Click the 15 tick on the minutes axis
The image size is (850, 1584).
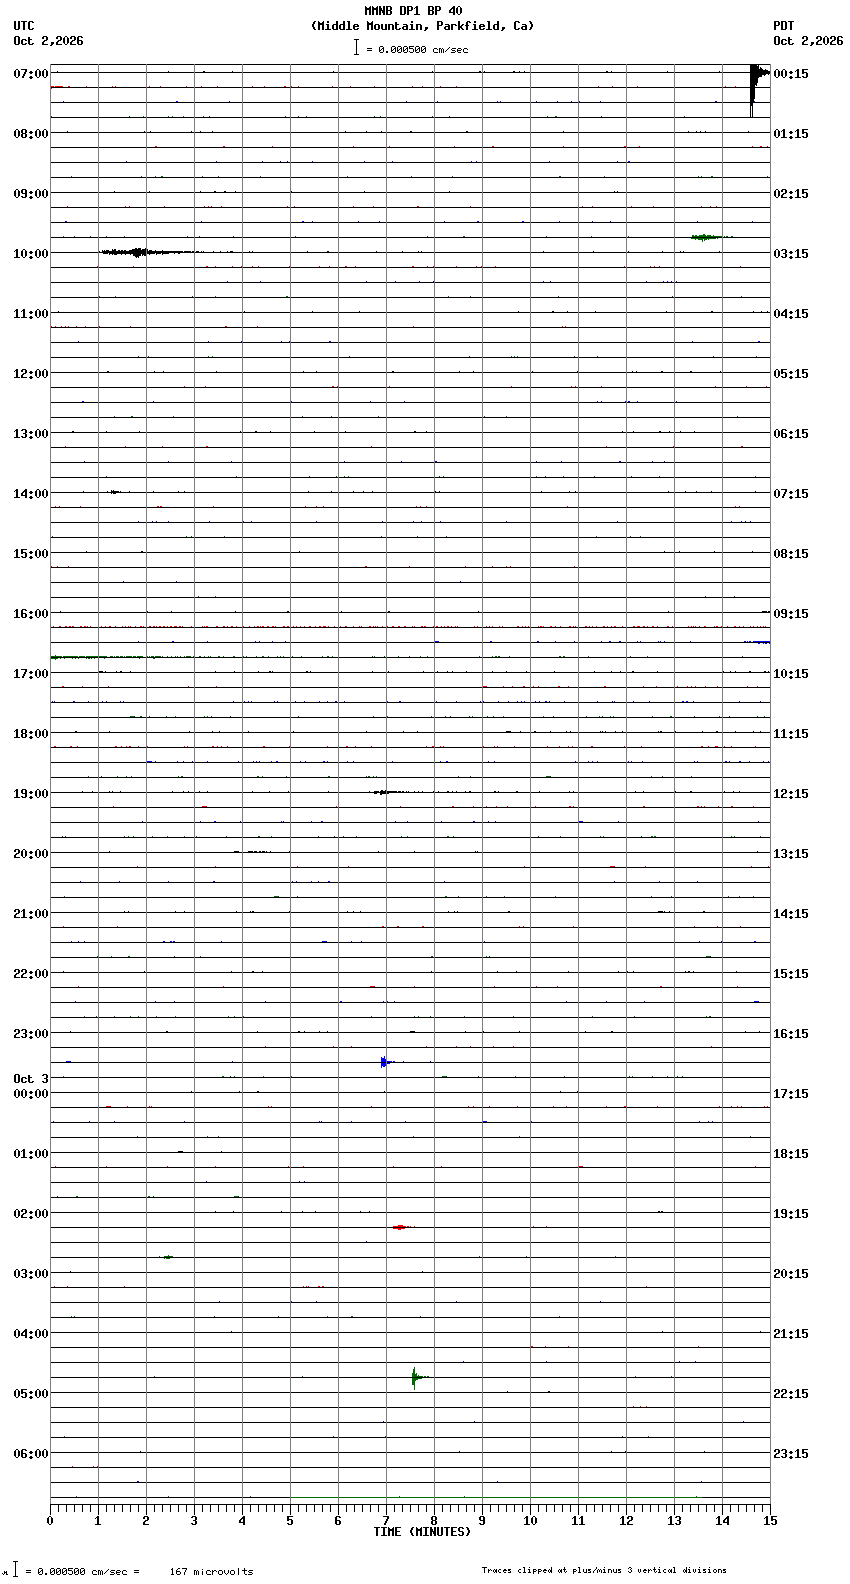(x=770, y=1521)
